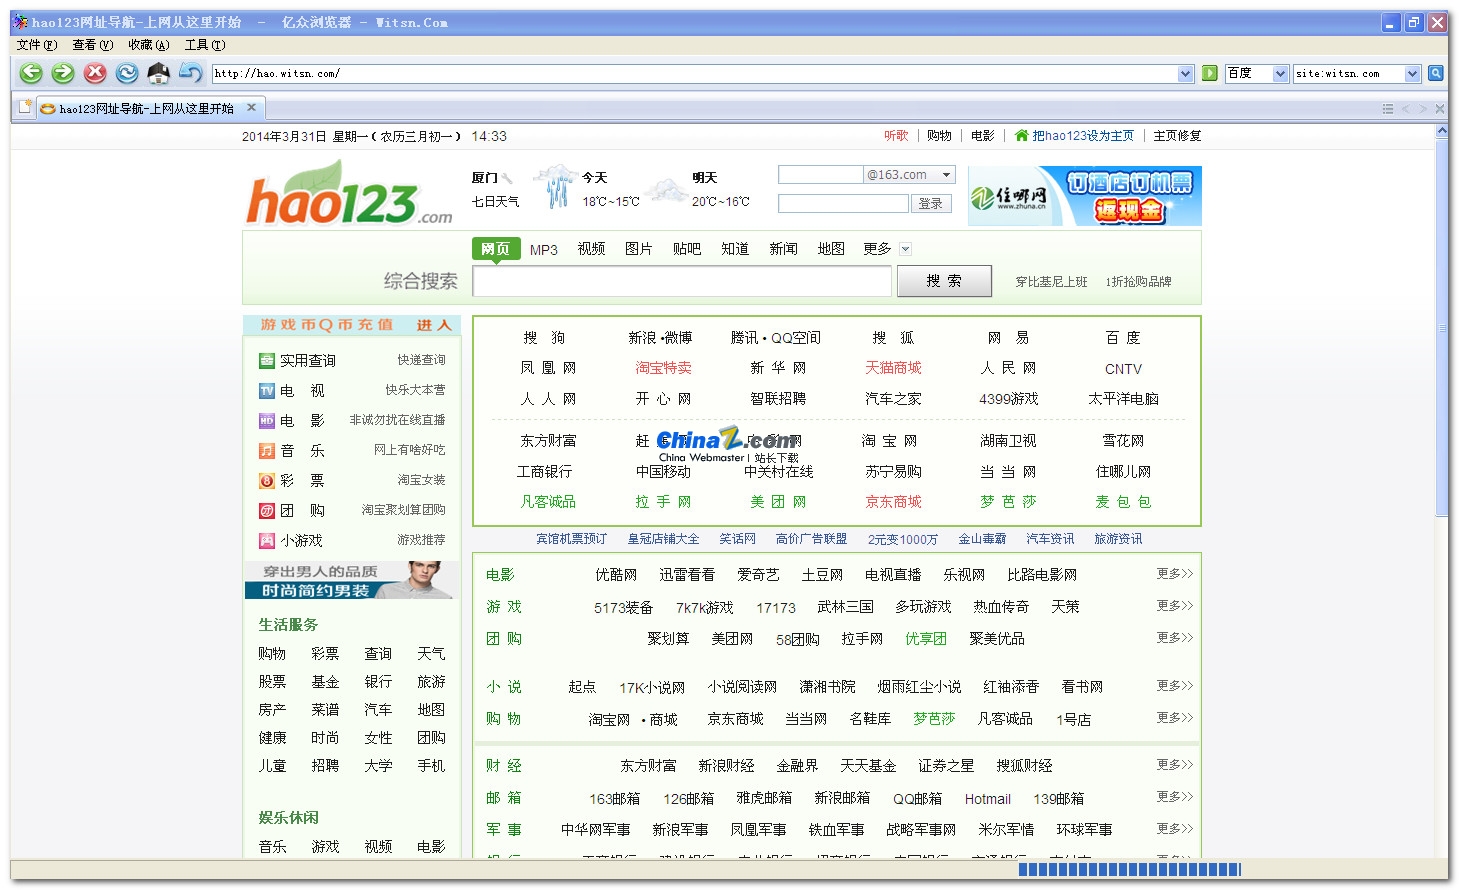Select the MP3 search tab

coord(544,250)
